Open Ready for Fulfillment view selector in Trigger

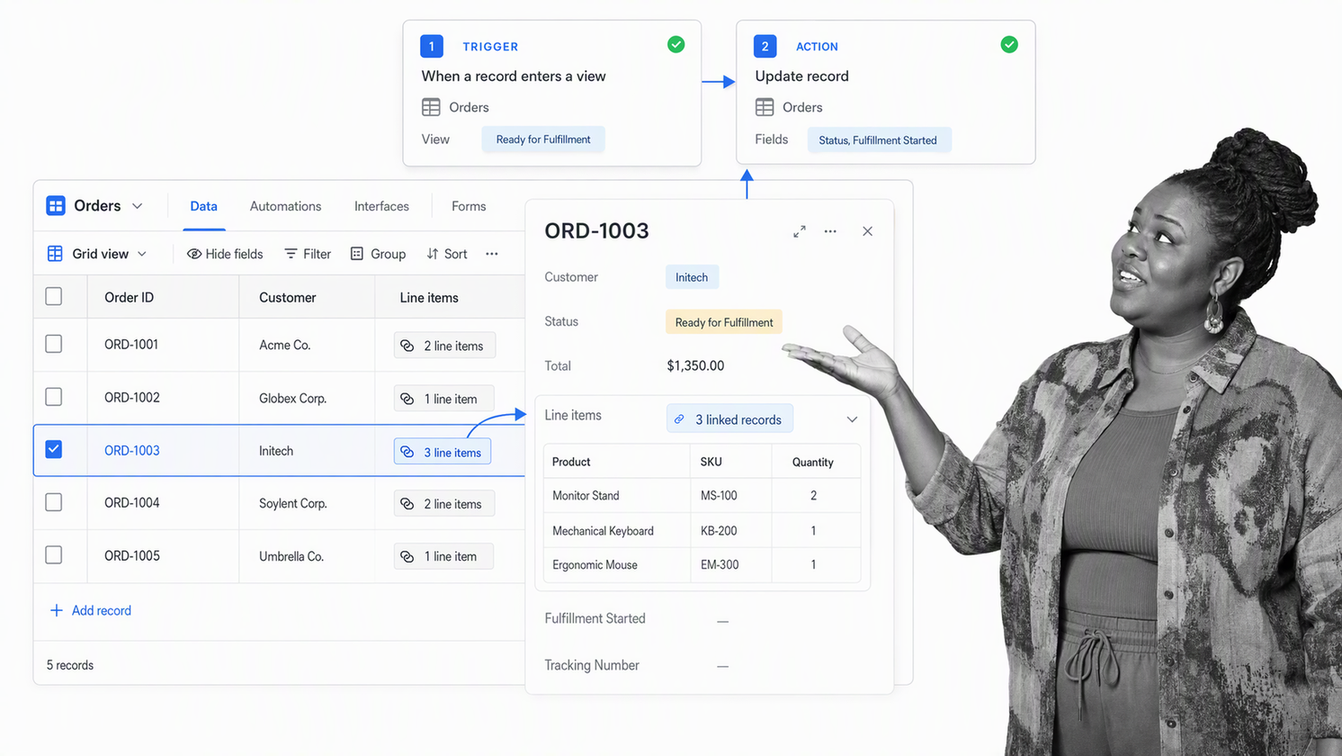543,139
